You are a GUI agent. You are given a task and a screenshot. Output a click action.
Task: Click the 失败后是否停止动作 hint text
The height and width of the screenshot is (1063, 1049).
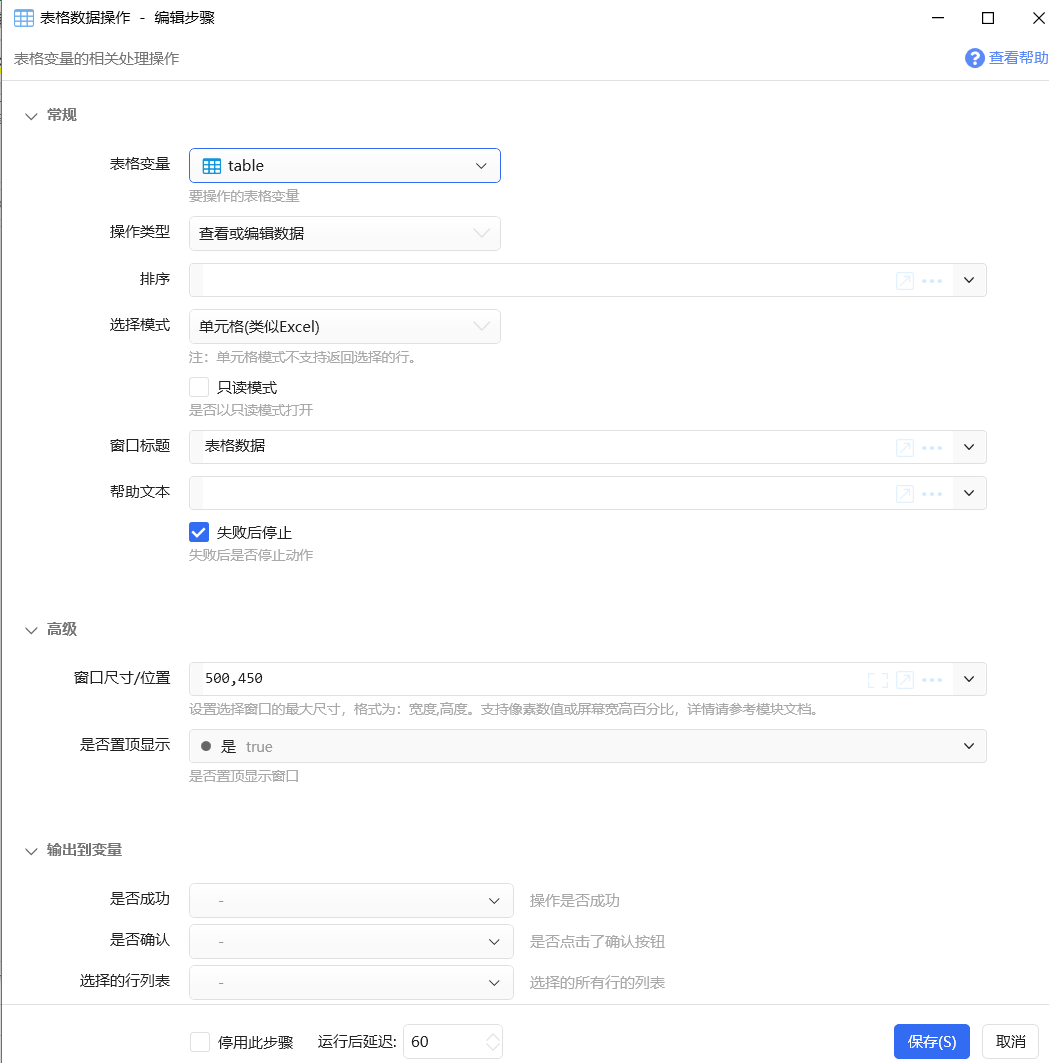pos(251,555)
